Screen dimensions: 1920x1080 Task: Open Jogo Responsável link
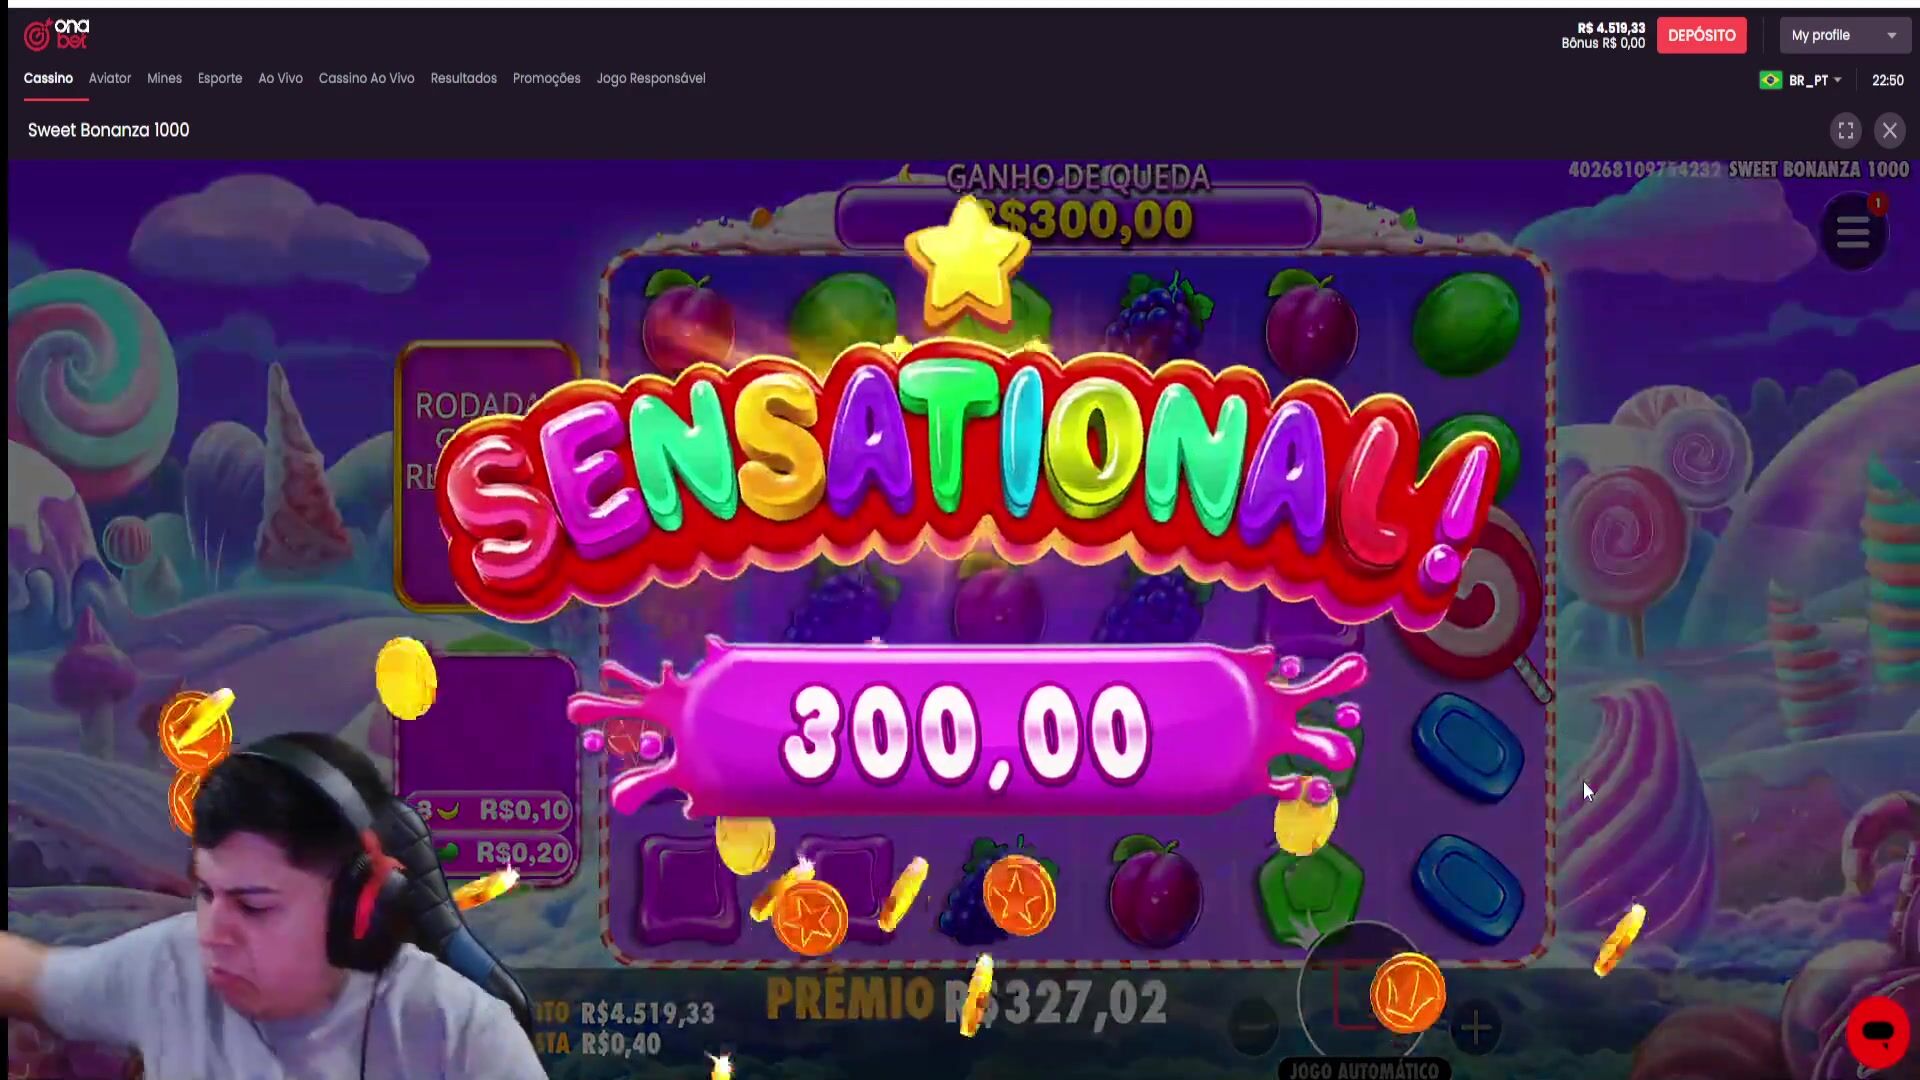pos(651,78)
